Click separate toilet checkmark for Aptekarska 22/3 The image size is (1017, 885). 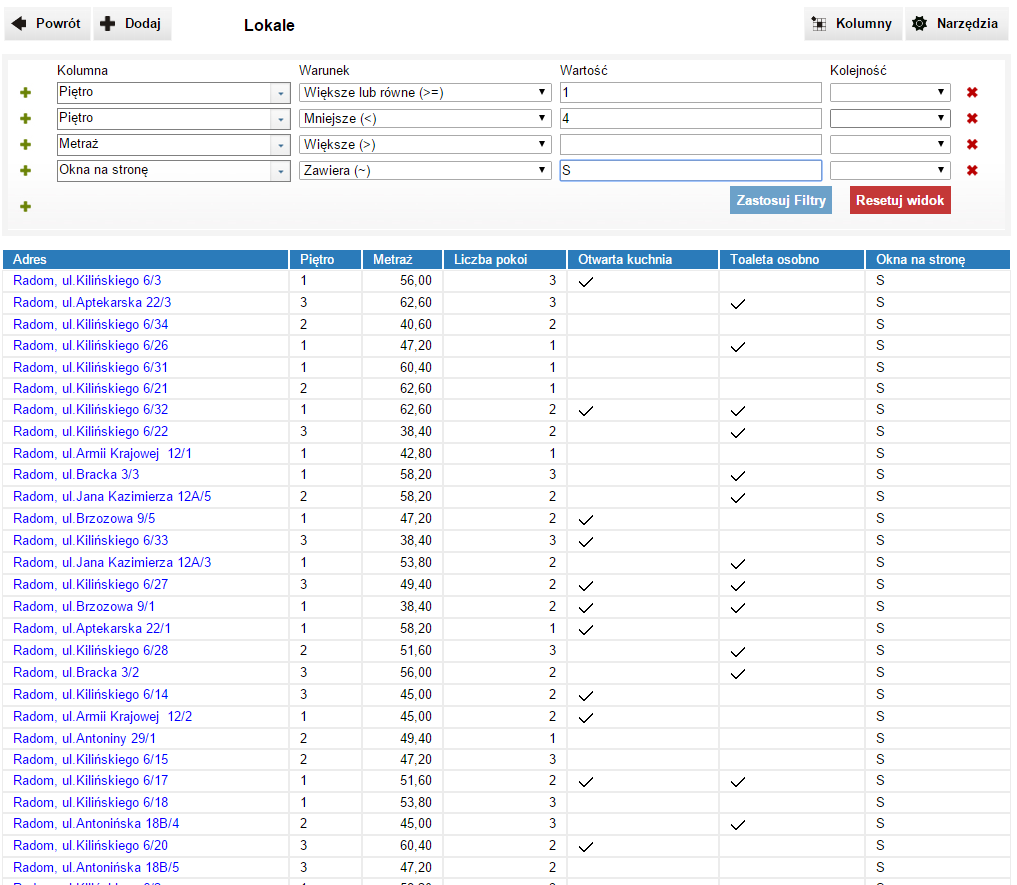[738, 303]
